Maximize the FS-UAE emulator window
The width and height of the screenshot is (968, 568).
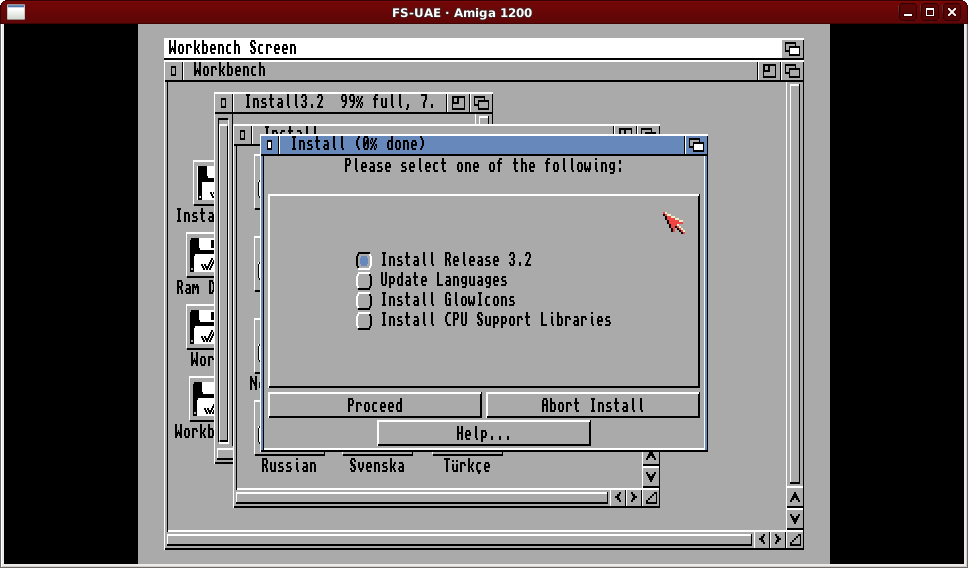point(930,12)
